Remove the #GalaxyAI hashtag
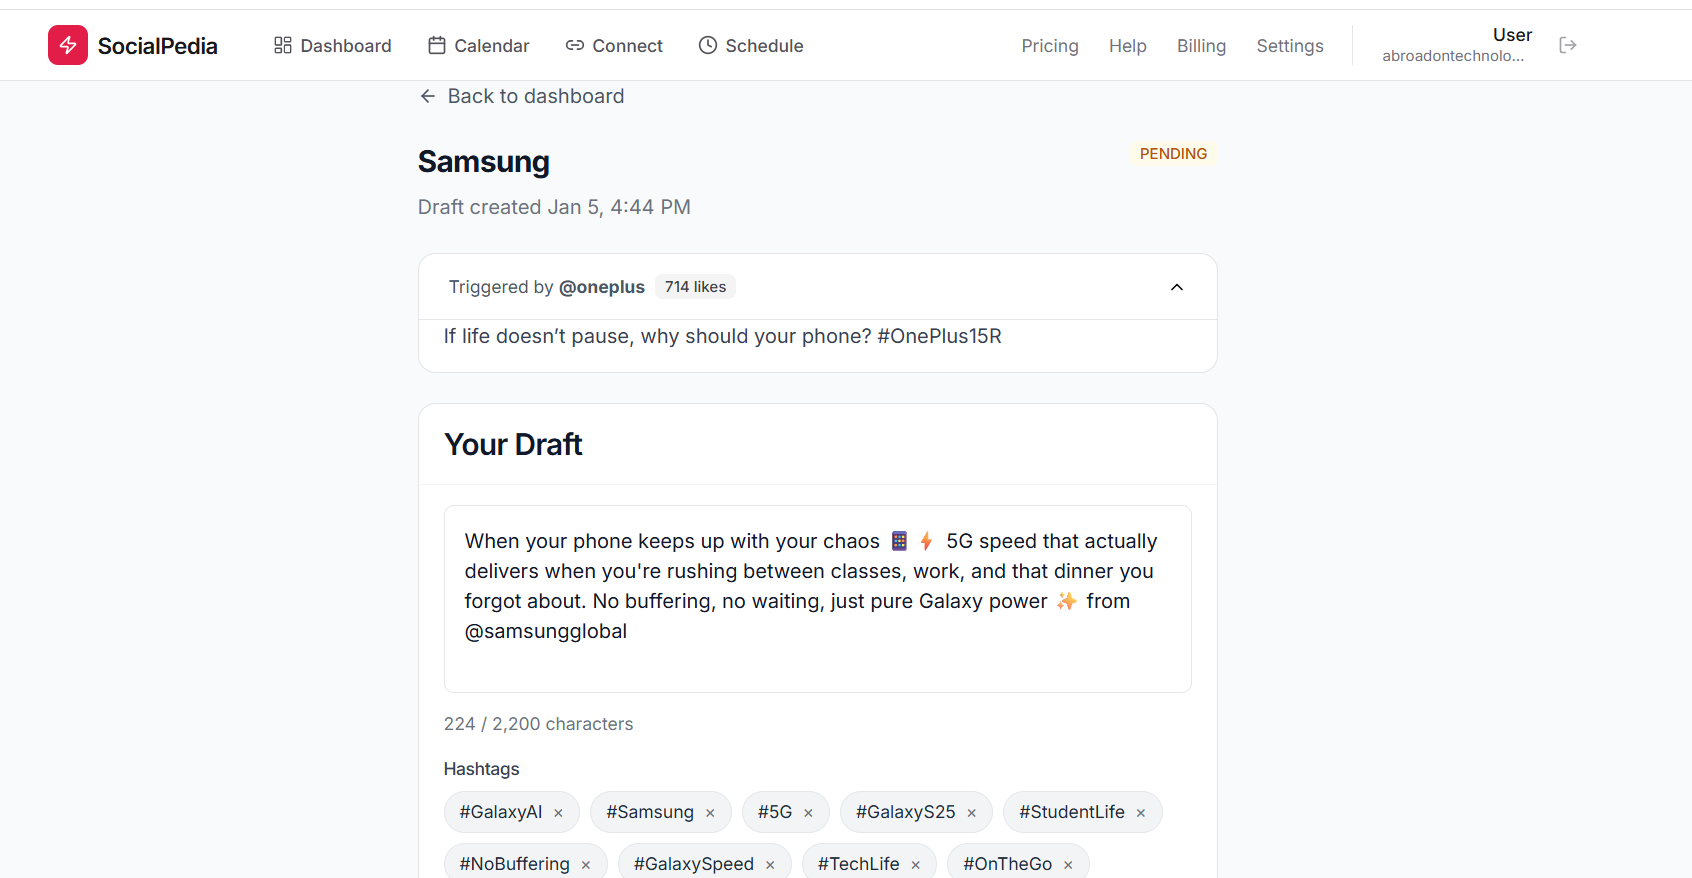The width and height of the screenshot is (1692, 878). (x=558, y=812)
